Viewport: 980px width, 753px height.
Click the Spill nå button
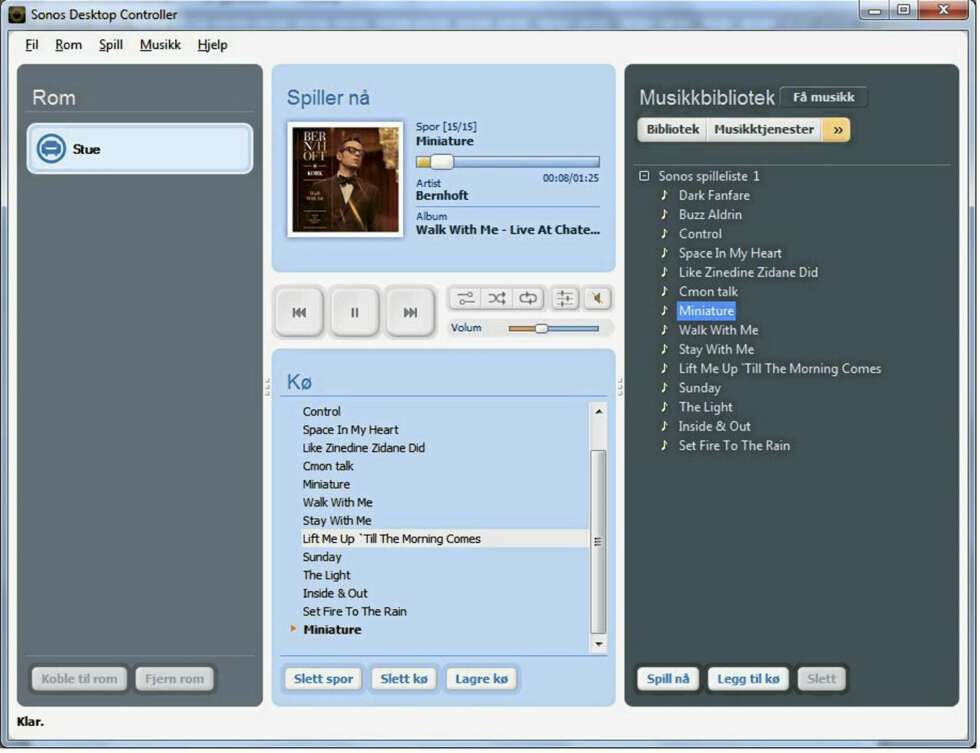668,679
